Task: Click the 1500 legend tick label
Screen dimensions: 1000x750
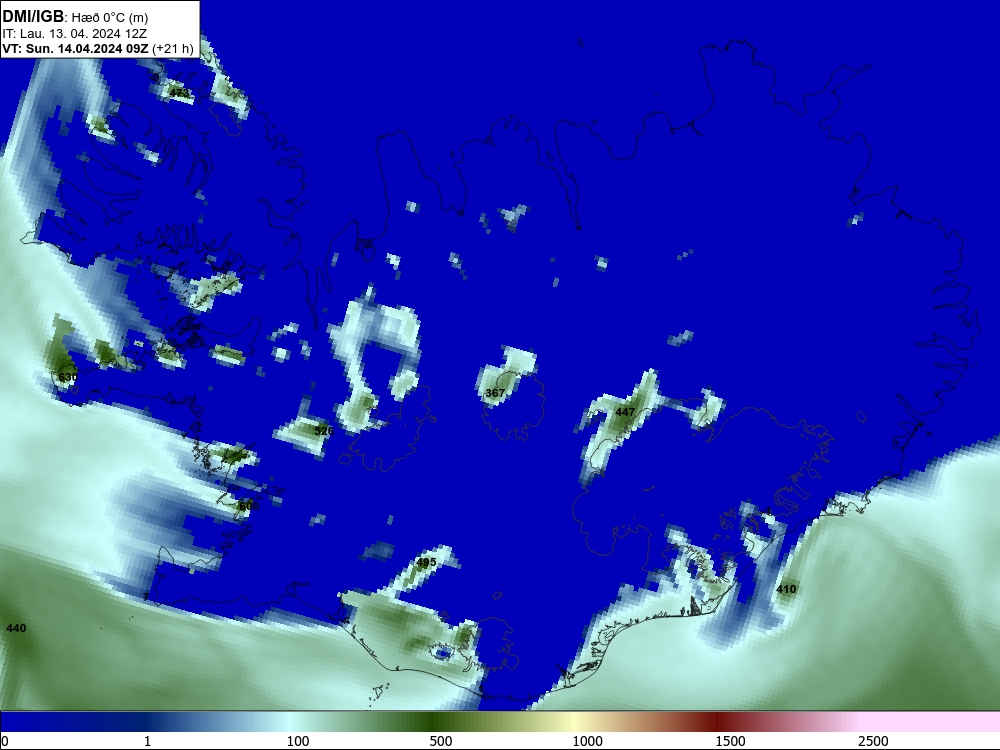Action: click(x=730, y=741)
